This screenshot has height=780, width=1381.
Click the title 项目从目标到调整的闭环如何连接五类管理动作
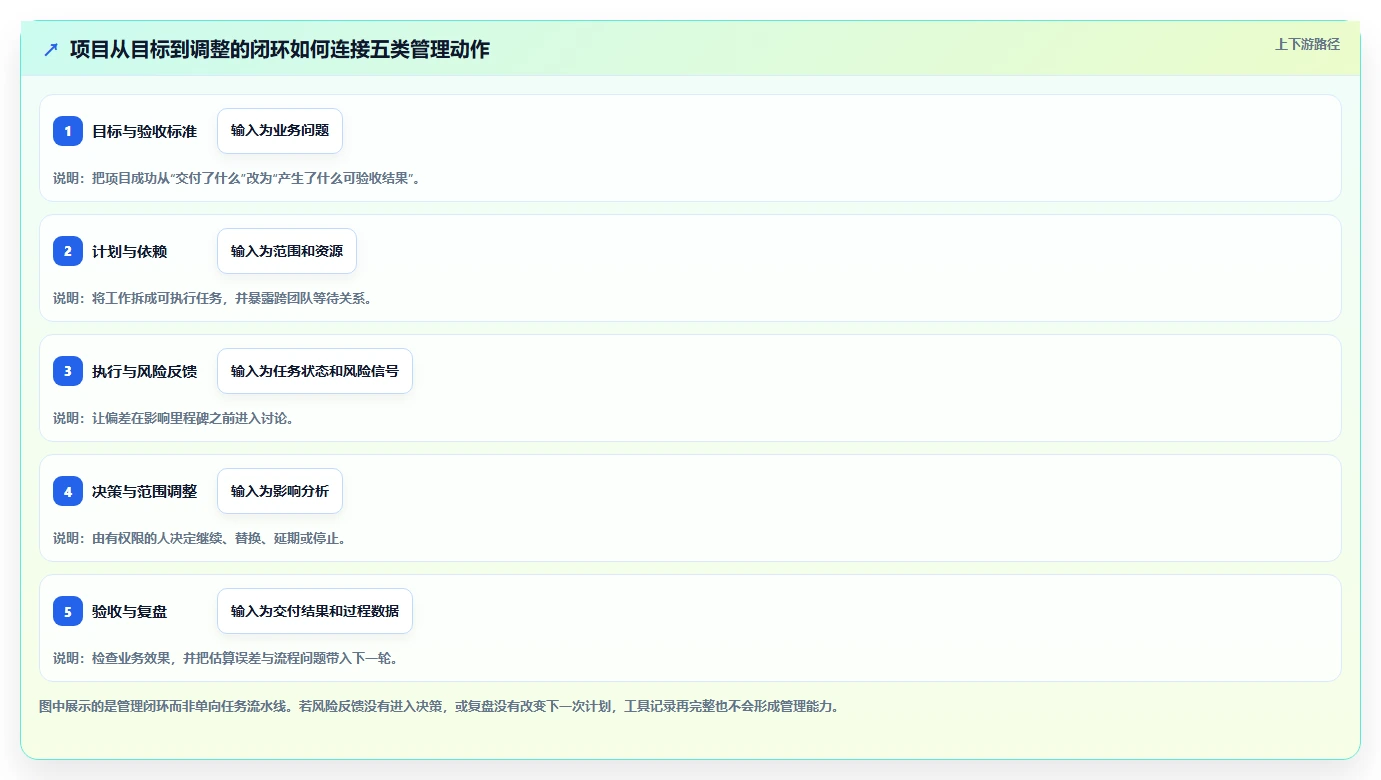tap(280, 49)
